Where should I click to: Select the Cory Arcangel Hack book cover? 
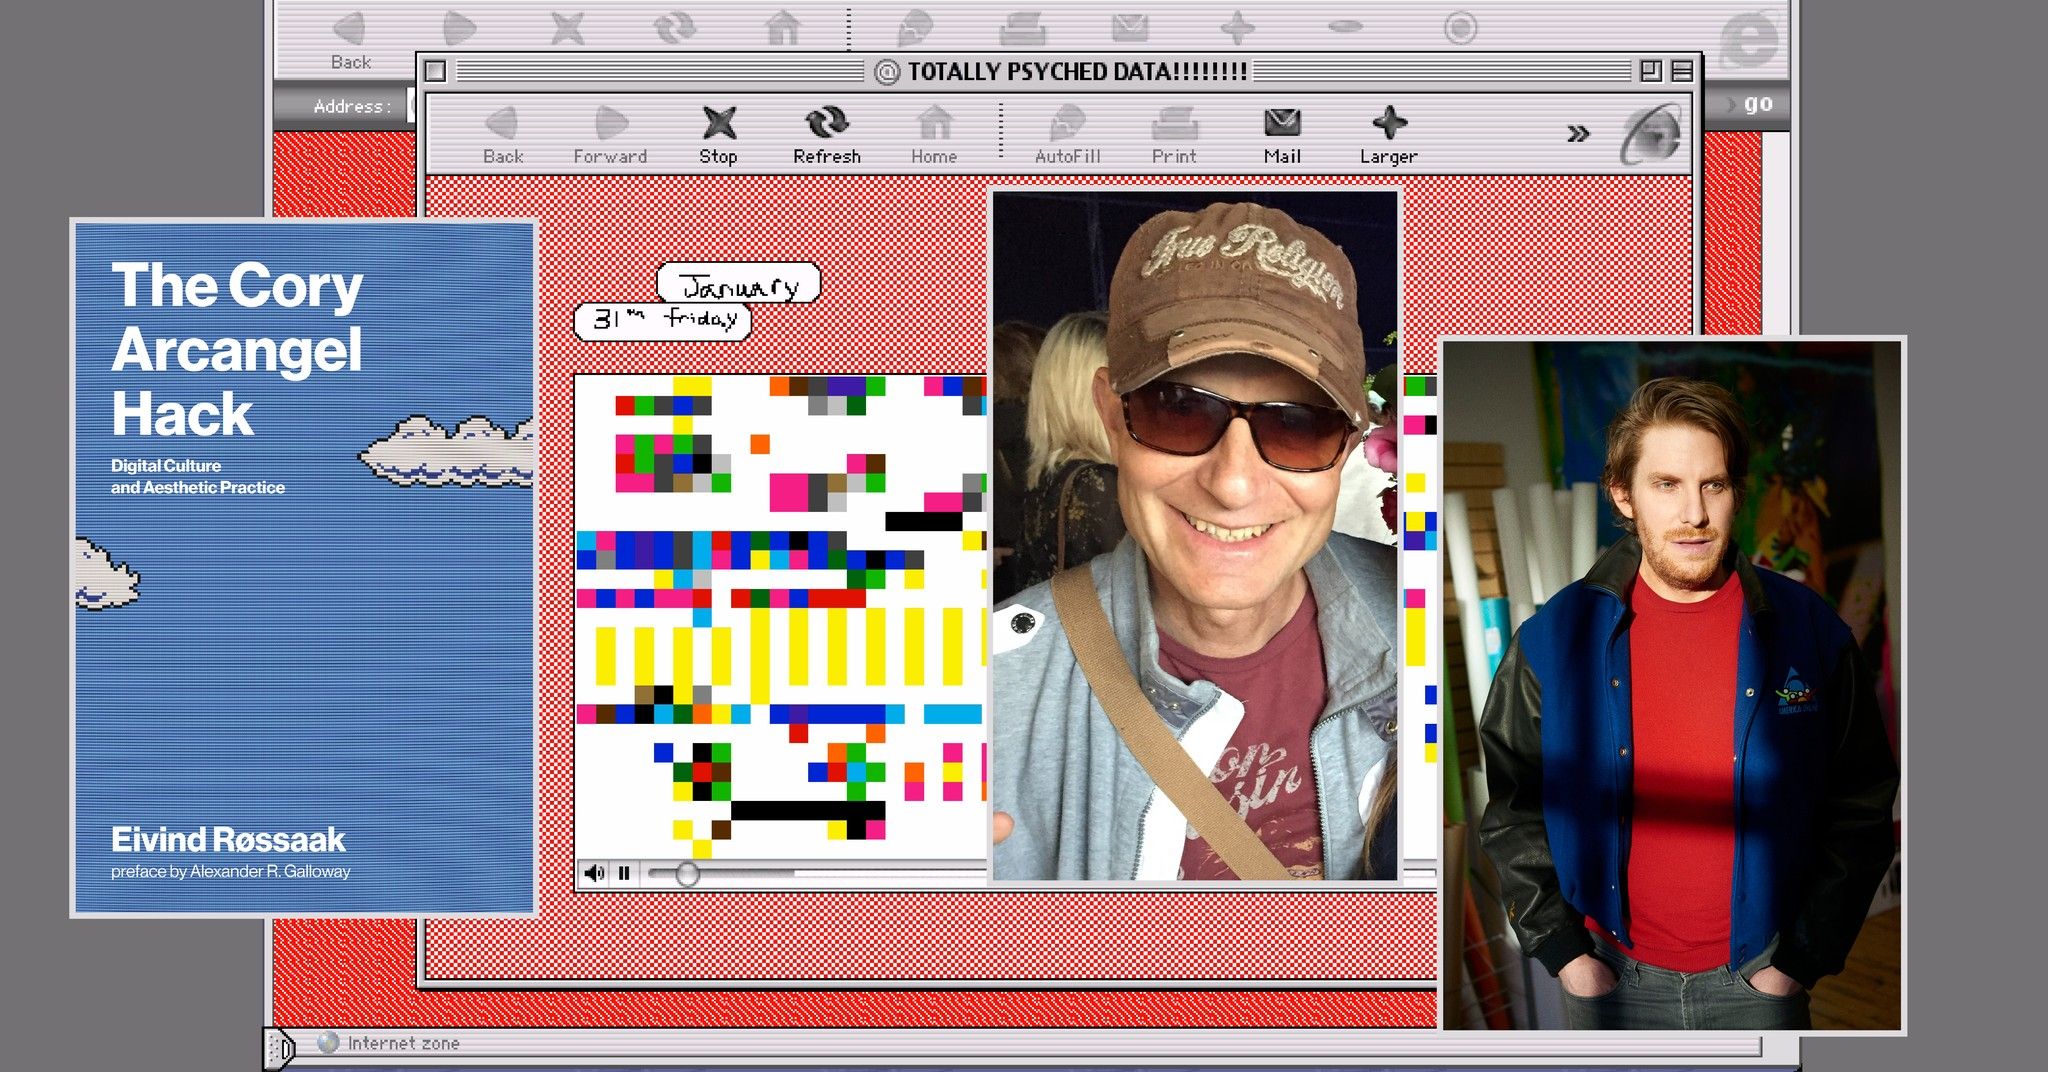[304, 568]
